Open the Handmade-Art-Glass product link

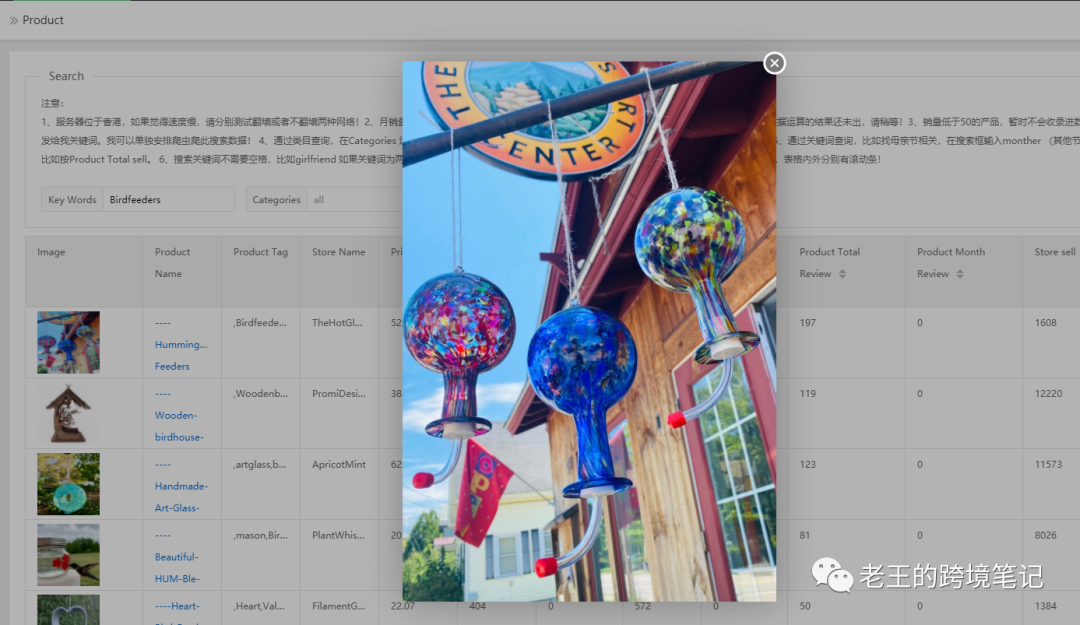click(181, 486)
